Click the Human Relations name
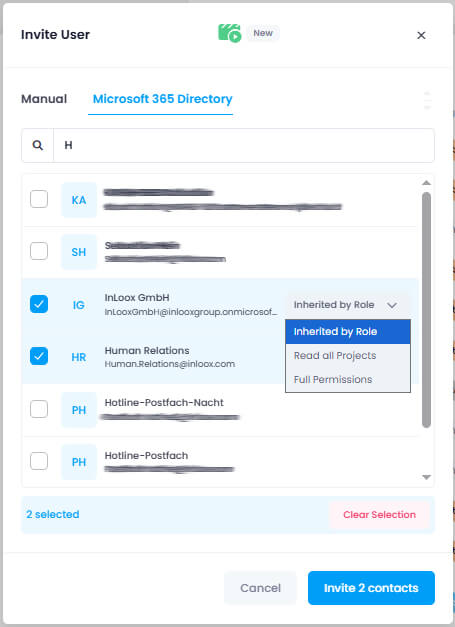 147,350
